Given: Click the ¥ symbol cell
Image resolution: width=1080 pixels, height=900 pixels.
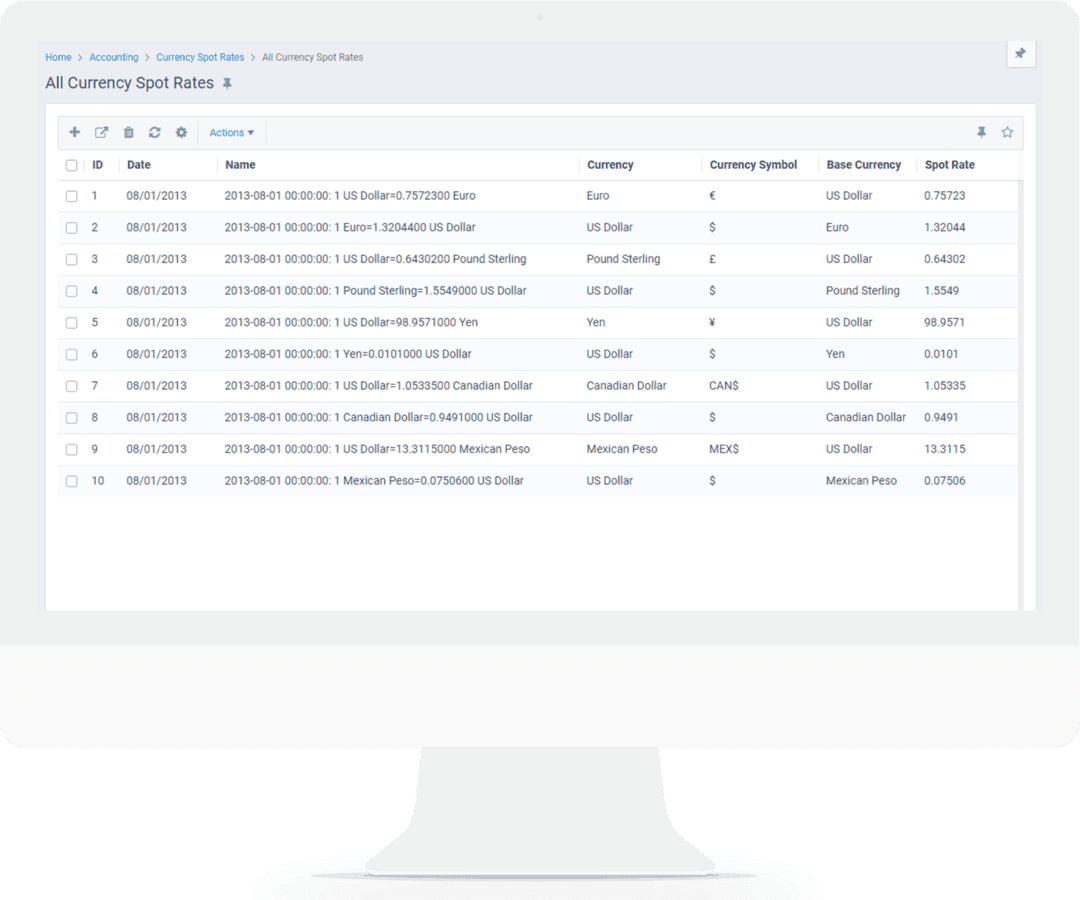Looking at the screenshot, I should click(x=712, y=322).
